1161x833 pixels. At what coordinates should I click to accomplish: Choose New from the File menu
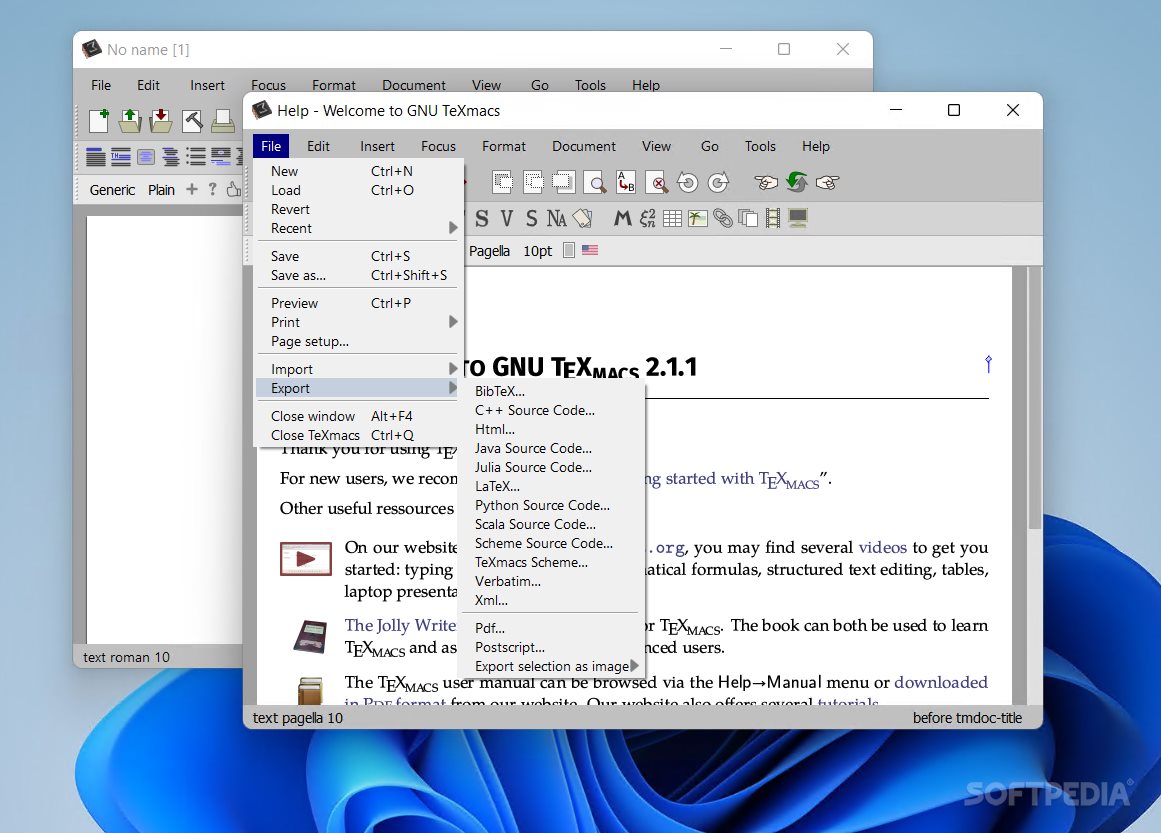[358, 171]
